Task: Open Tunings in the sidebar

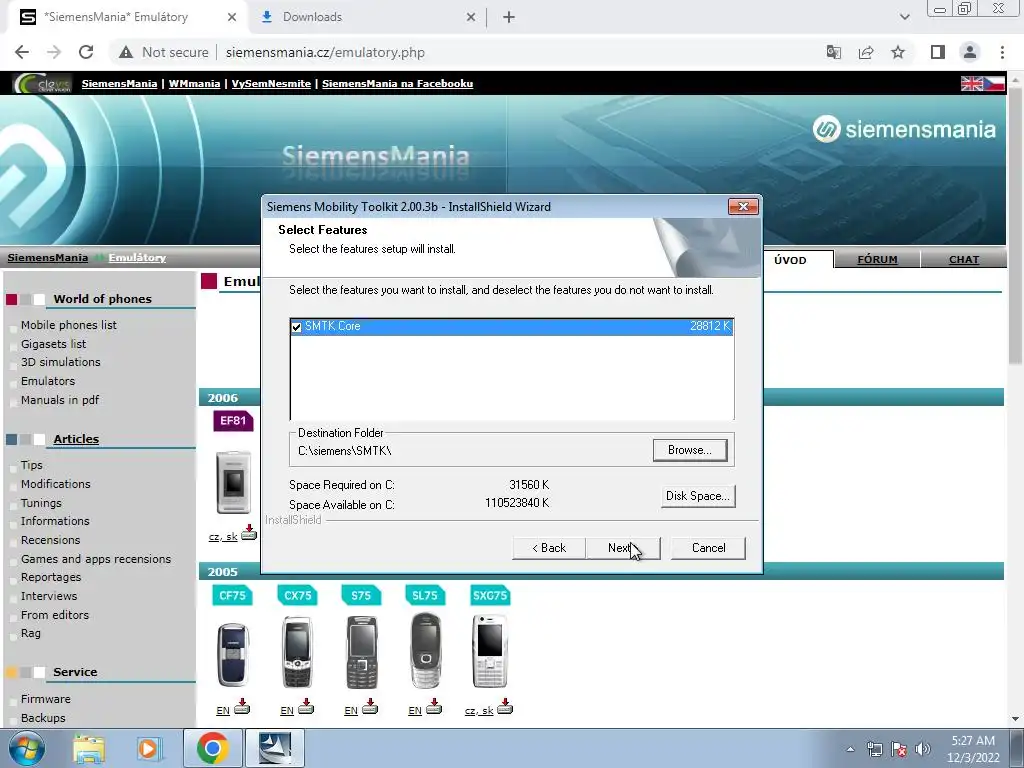Action: tap(41, 503)
